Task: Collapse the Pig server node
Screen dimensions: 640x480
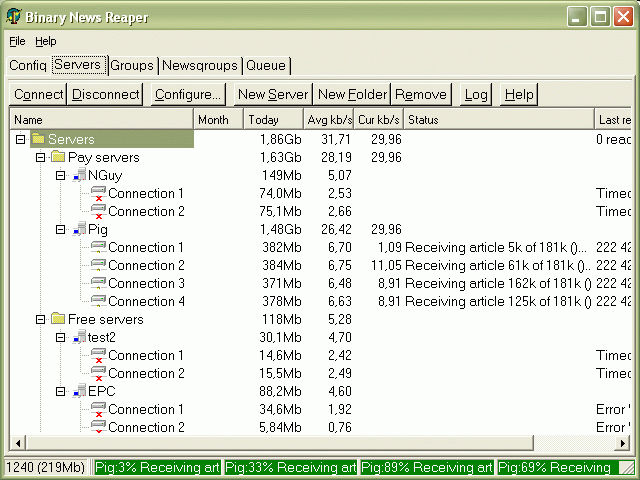Action: click(60, 229)
